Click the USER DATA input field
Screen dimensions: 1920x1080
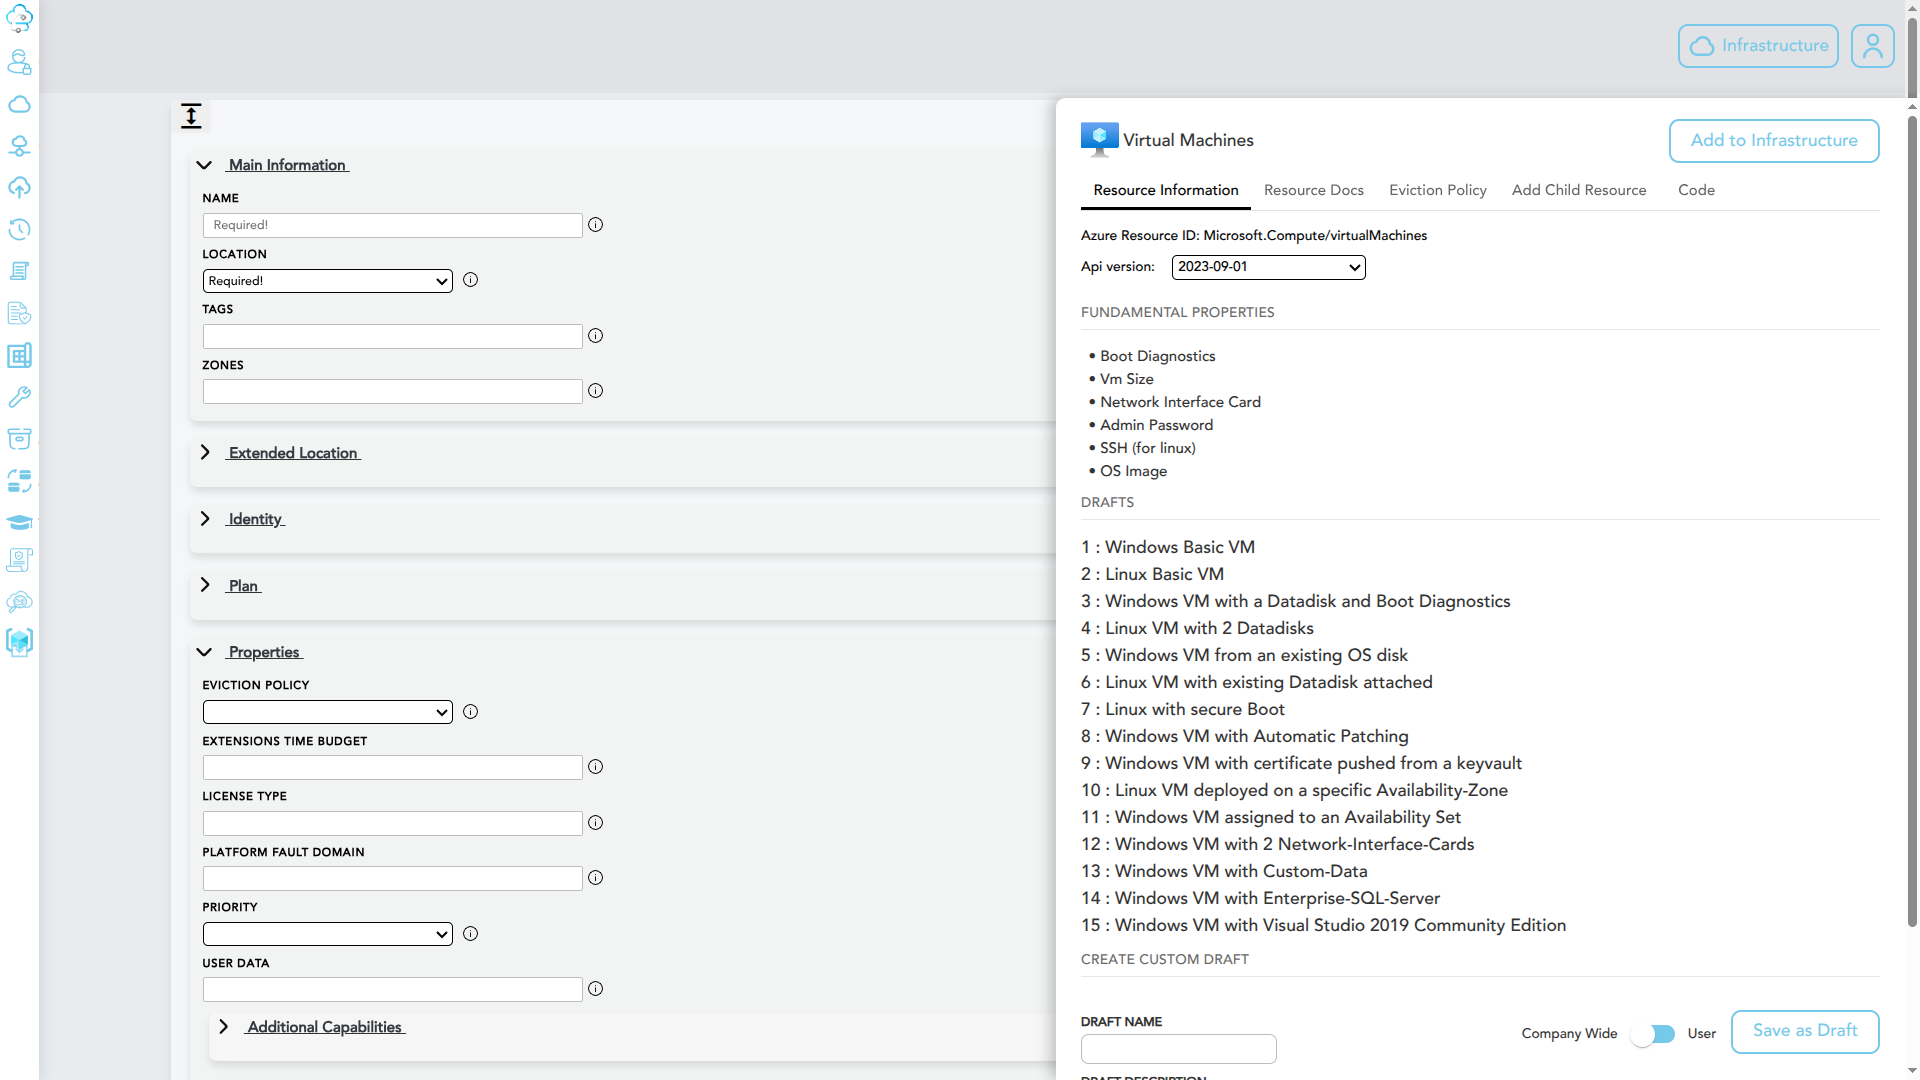coord(392,989)
